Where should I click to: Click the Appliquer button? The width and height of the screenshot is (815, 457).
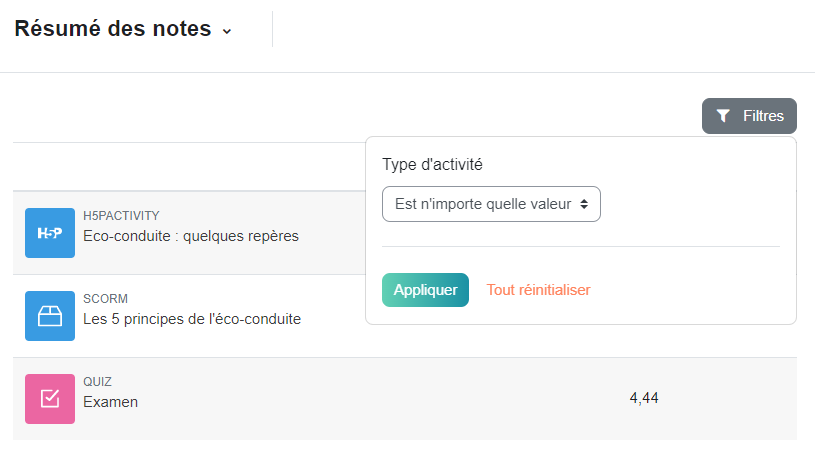[425, 290]
